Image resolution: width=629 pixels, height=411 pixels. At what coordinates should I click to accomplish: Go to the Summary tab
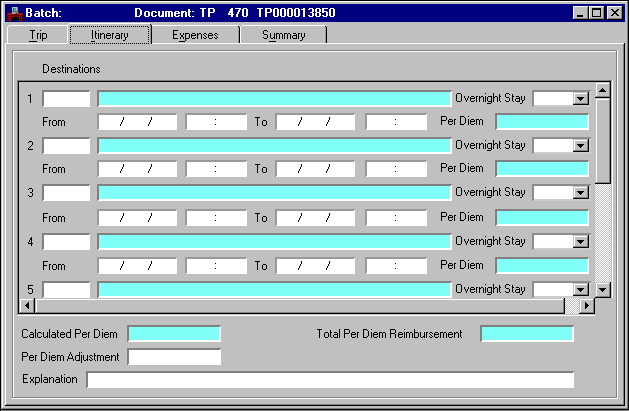click(284, 35)
